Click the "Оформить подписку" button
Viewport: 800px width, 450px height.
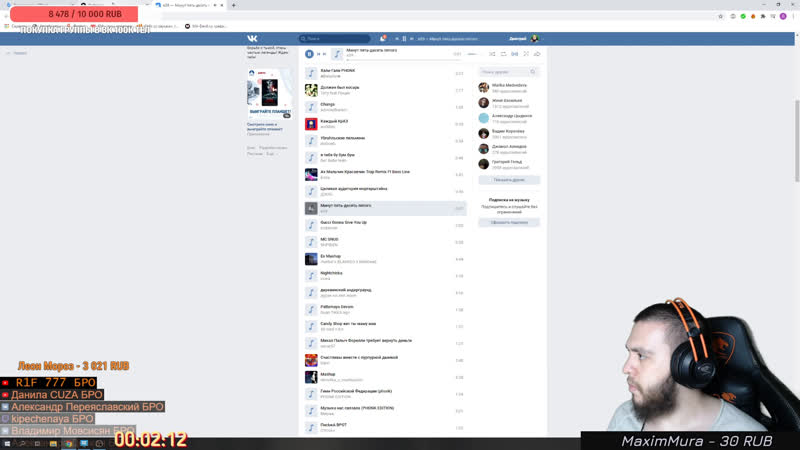click(x=509, y=222)
